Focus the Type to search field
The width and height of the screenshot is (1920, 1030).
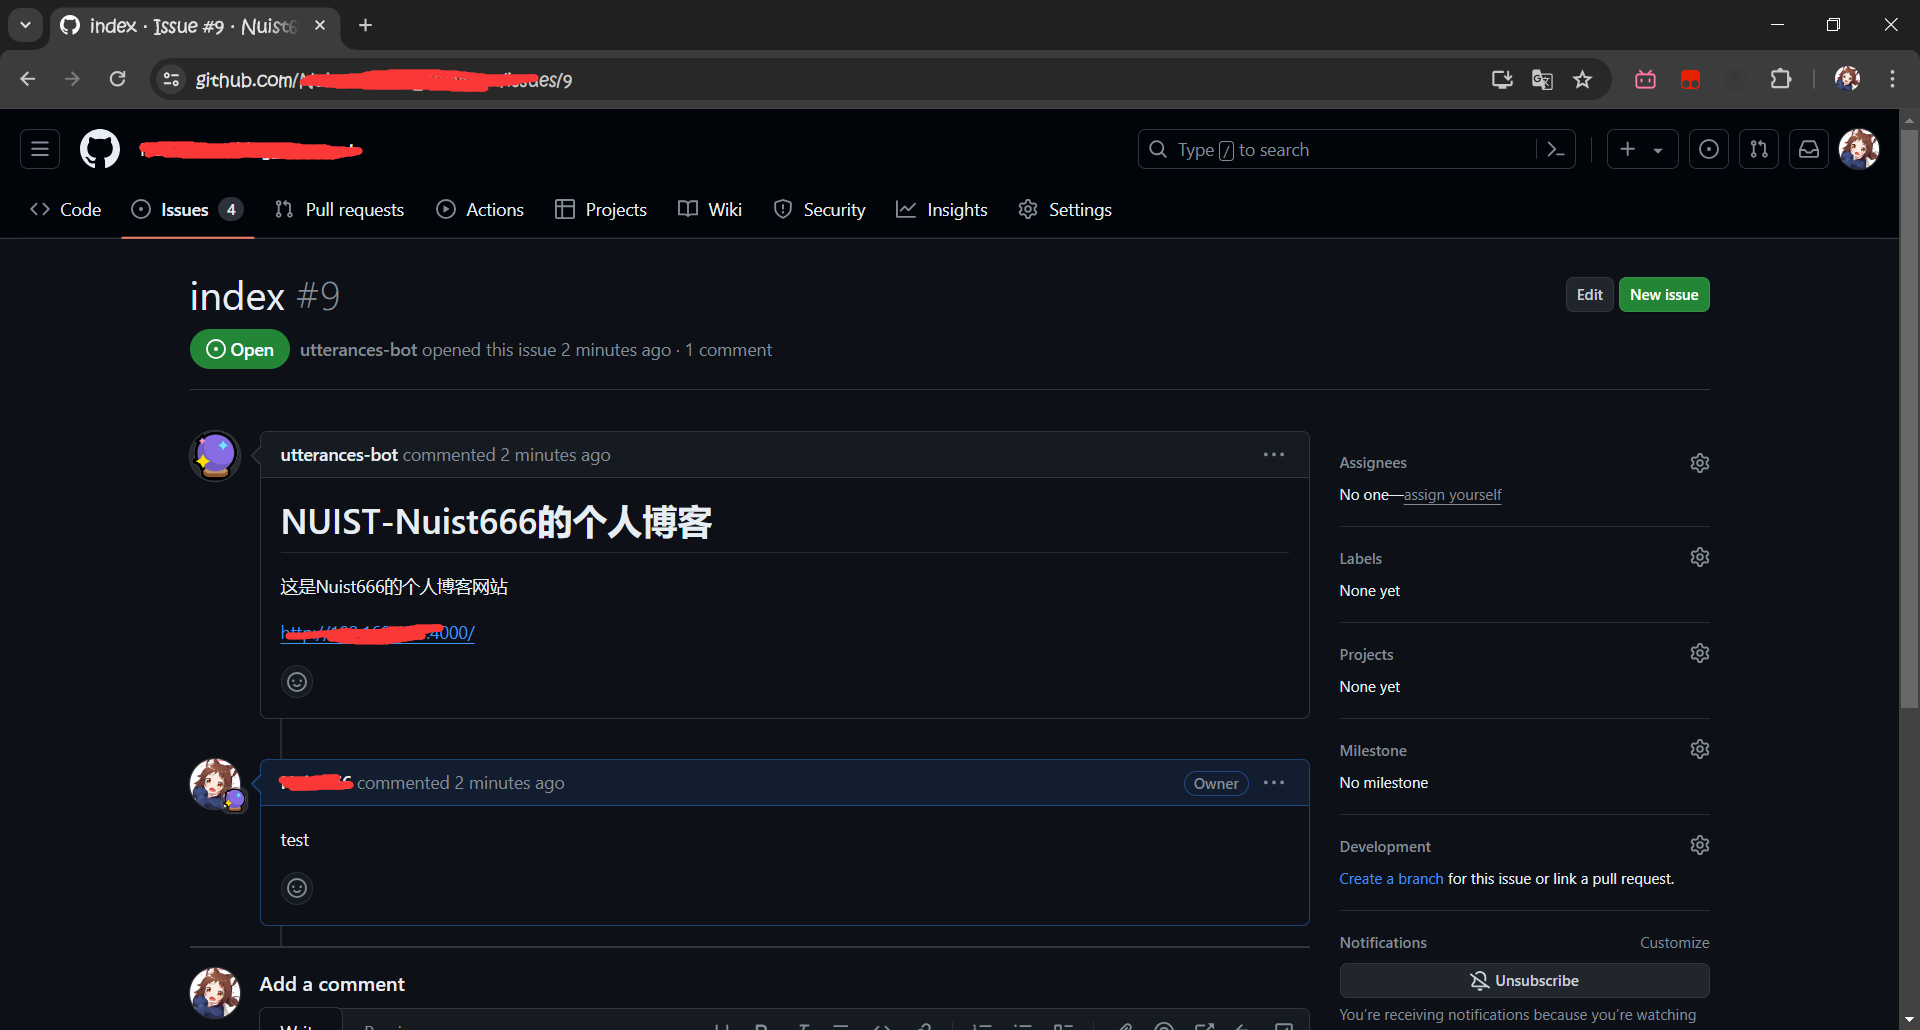(x=1340, y=150)
